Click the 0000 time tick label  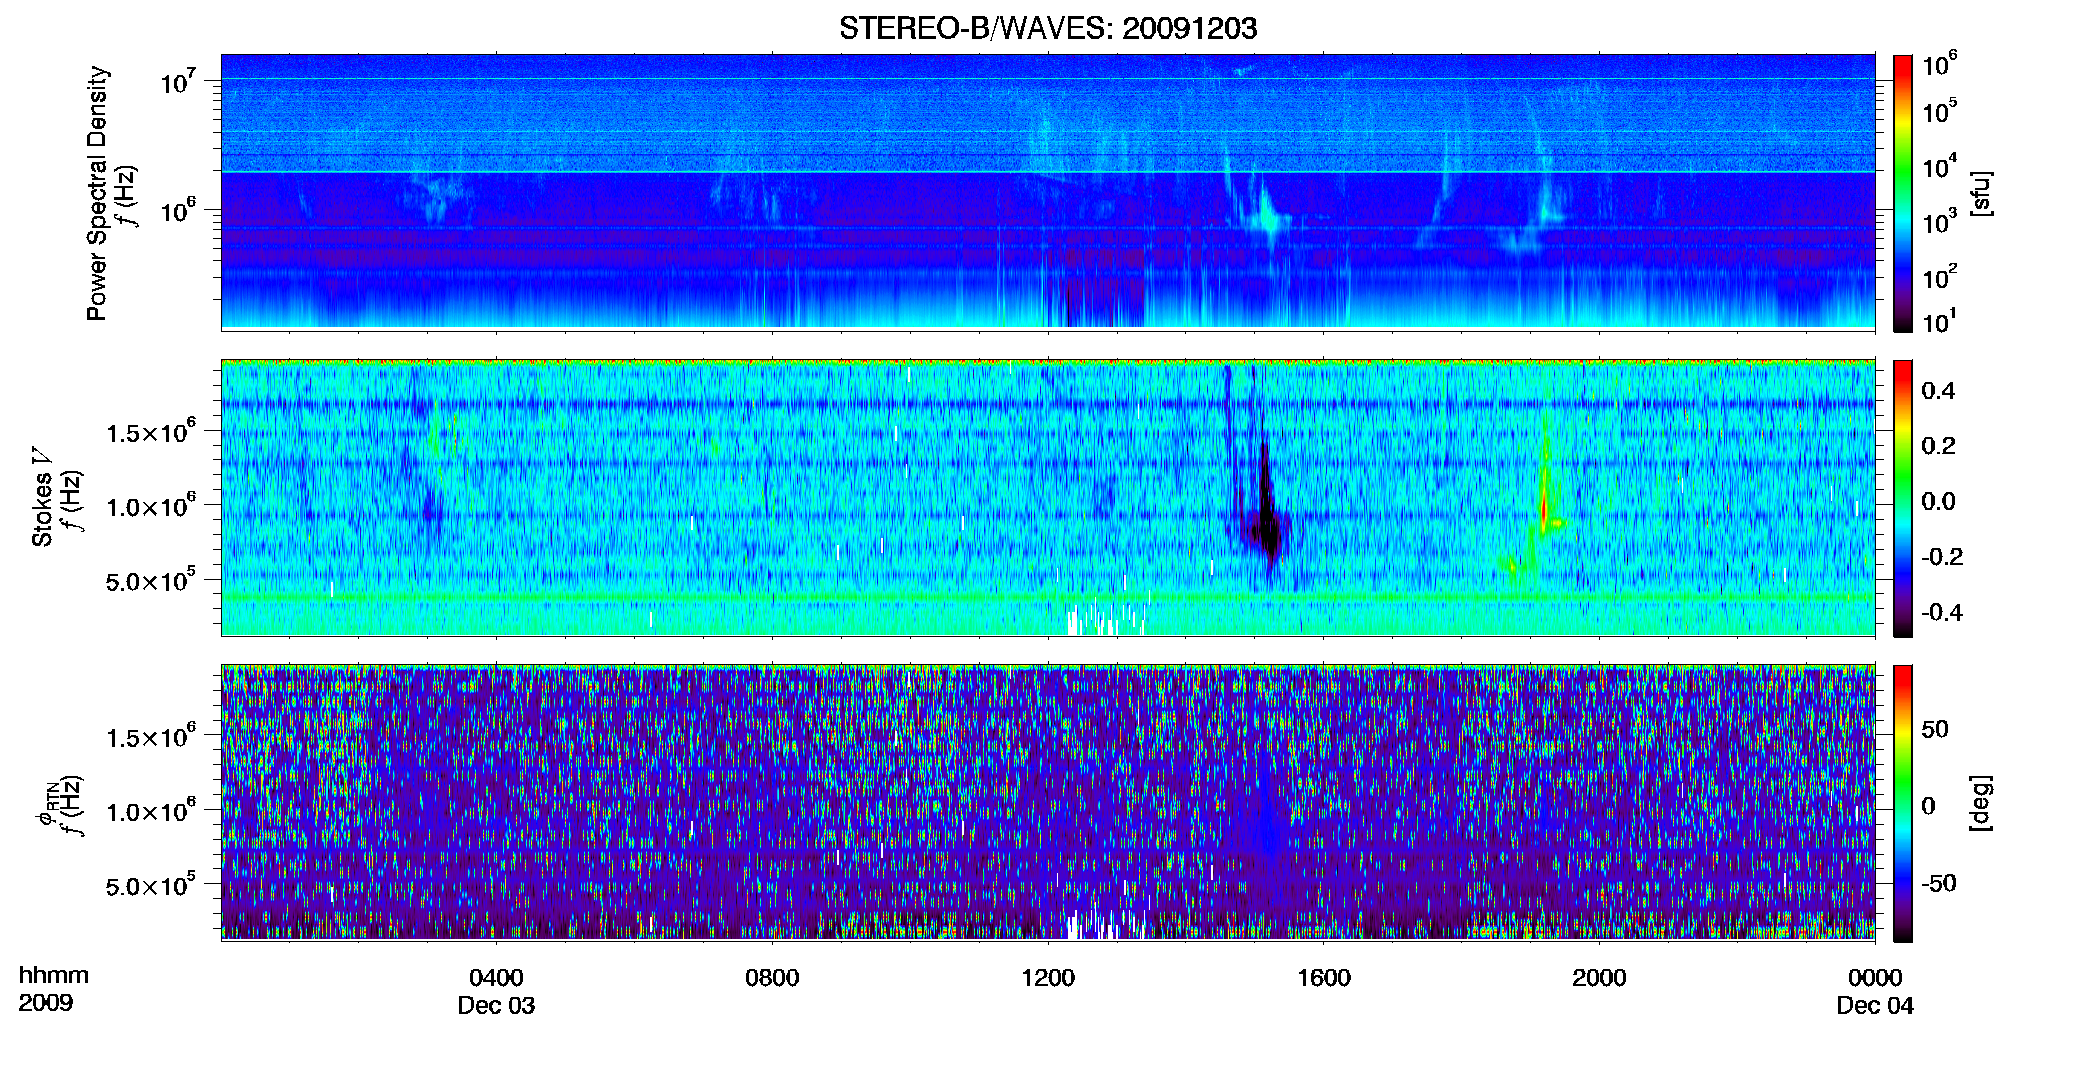pos(1875,977)
